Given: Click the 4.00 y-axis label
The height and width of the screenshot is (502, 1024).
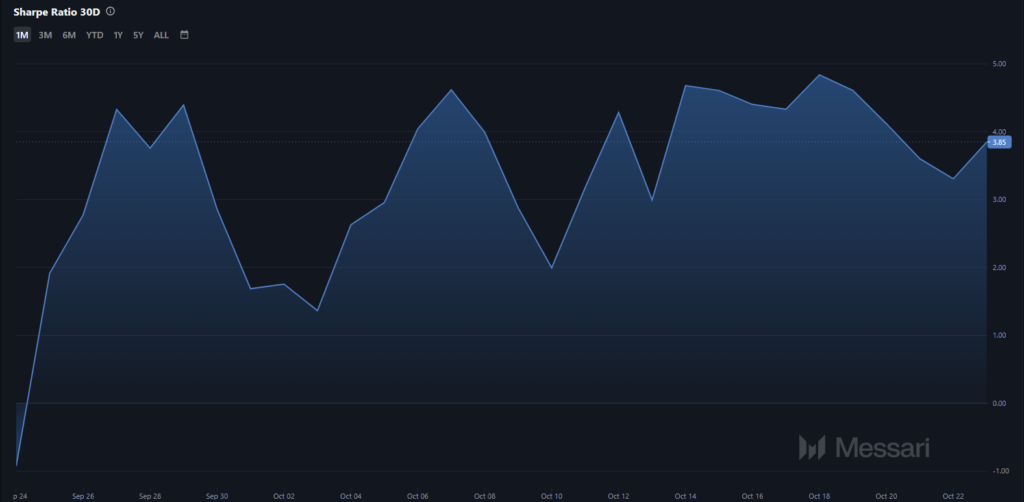Looking at the screenshot, I should tap(999, 131).
